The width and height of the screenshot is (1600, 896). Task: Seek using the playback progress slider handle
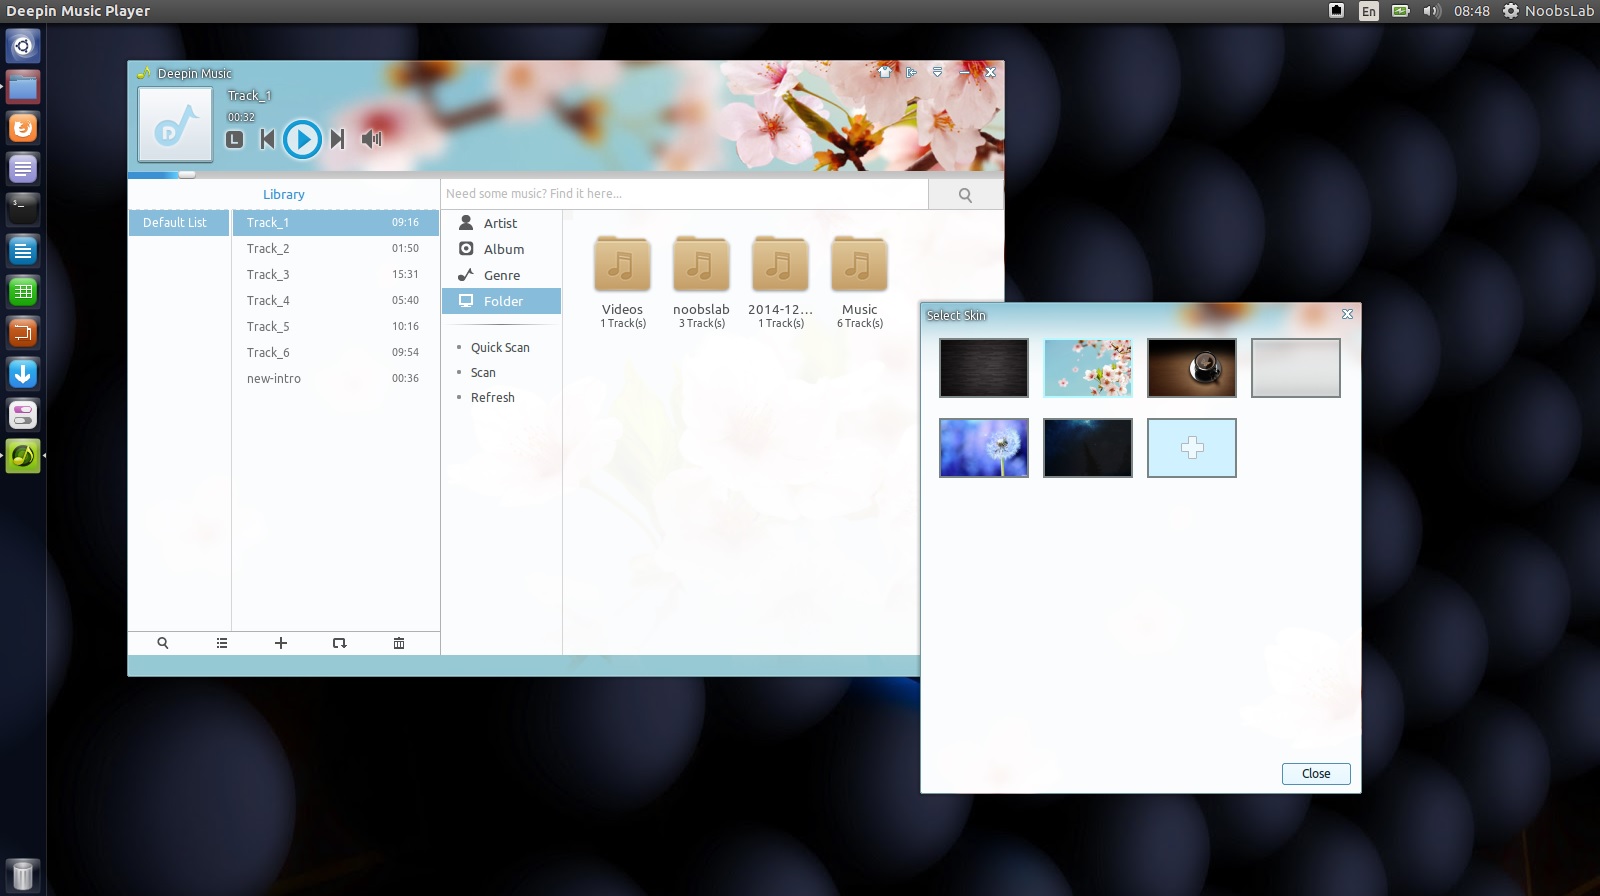tap(187, 174)
